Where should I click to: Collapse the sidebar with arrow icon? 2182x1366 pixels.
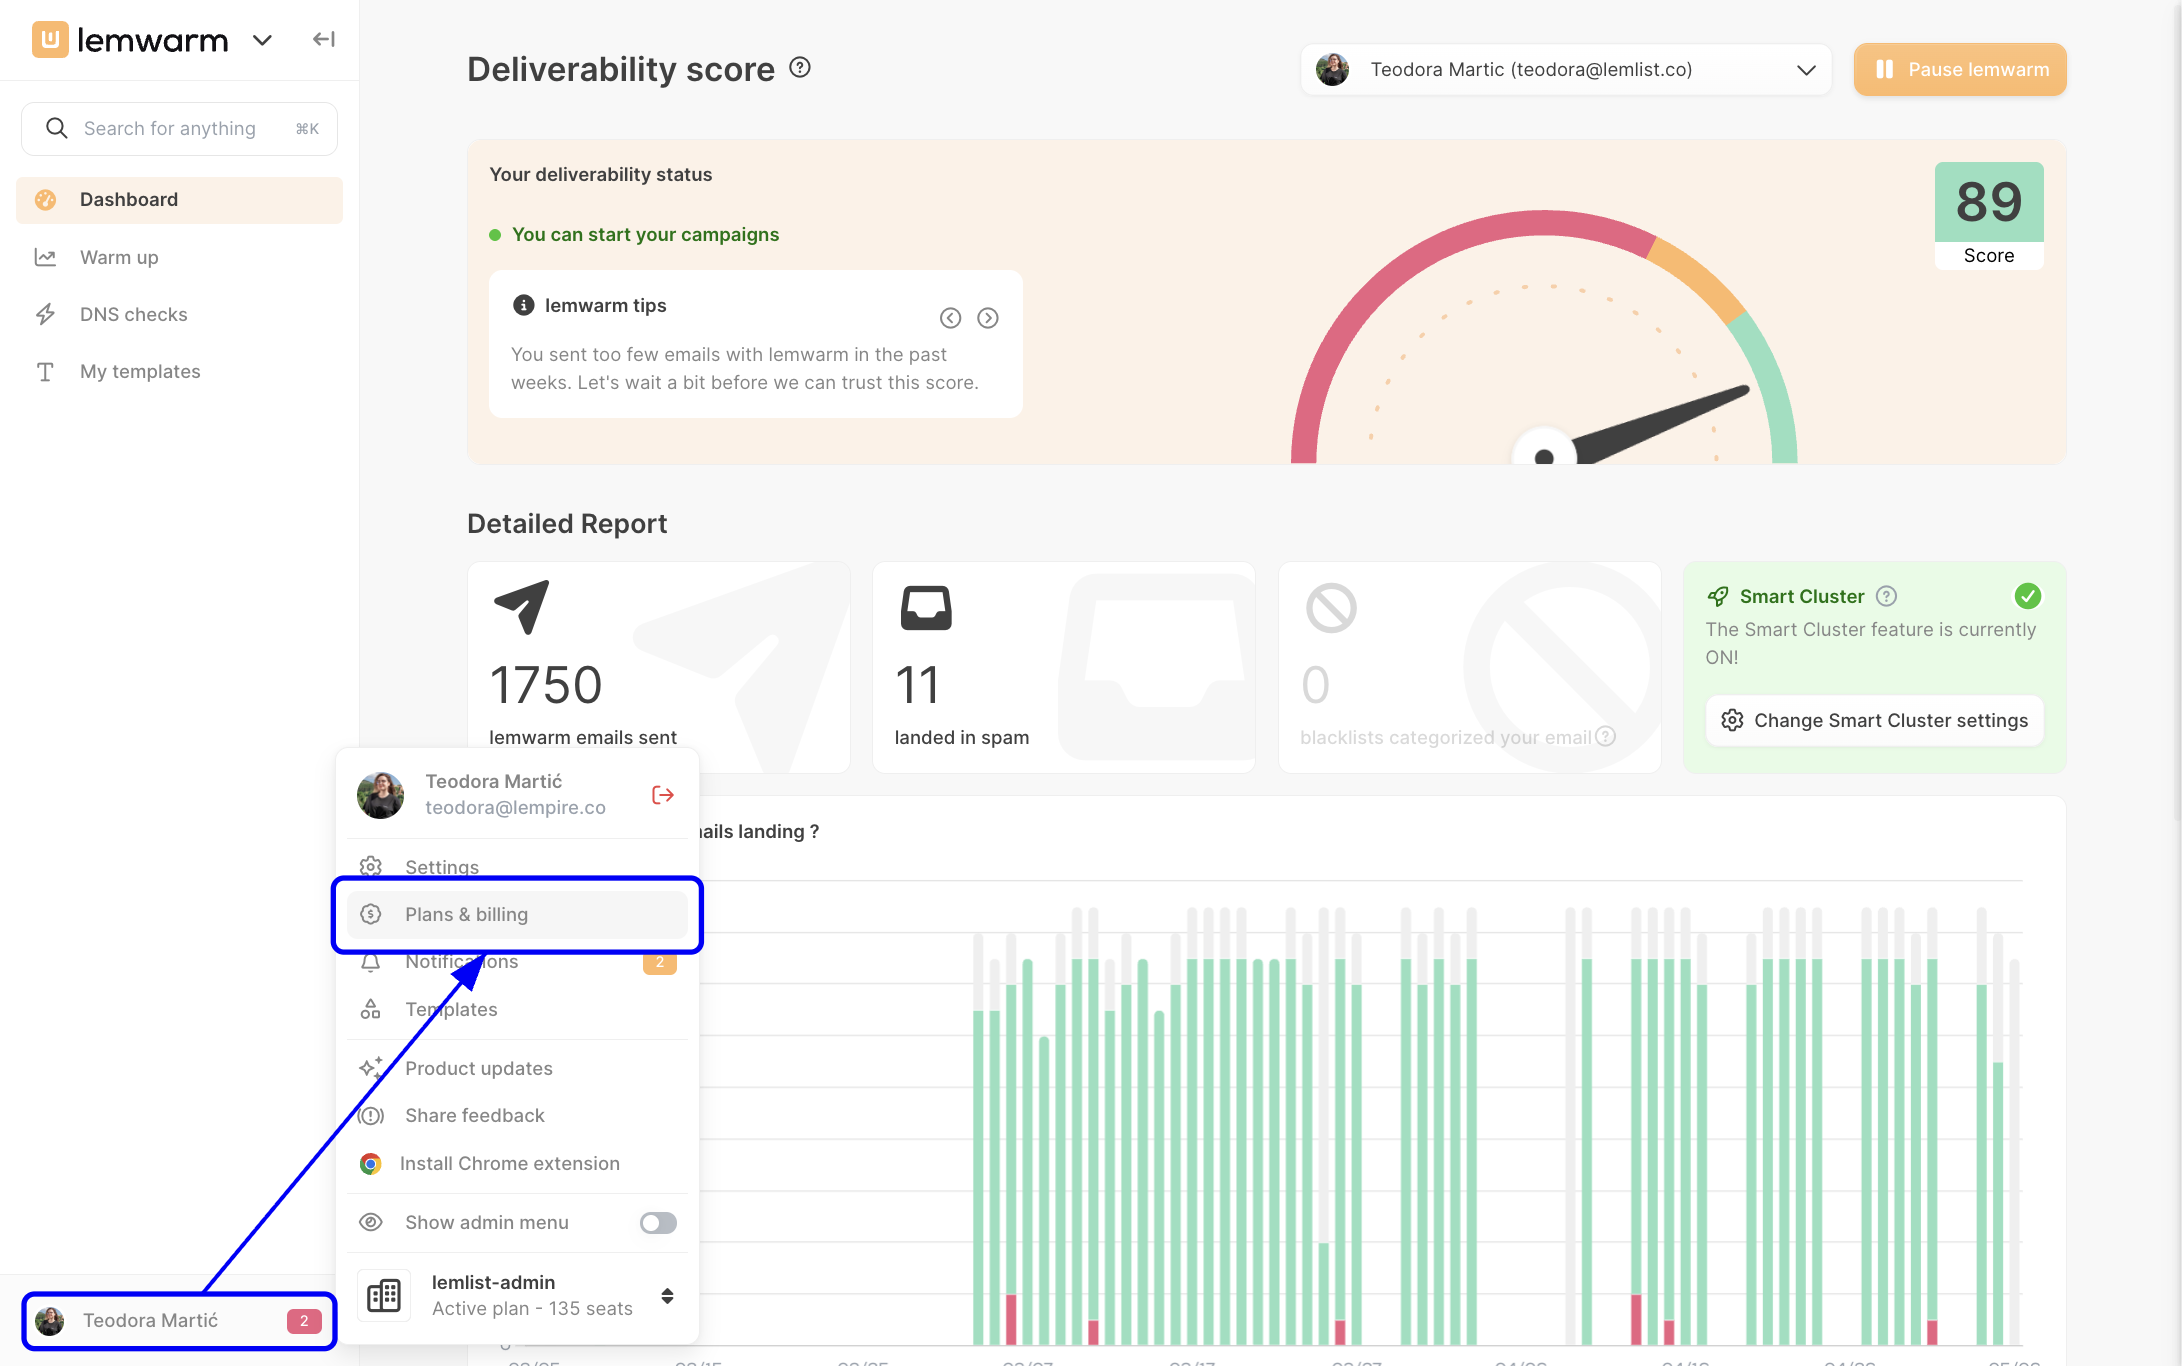click(x=323, y=40)
